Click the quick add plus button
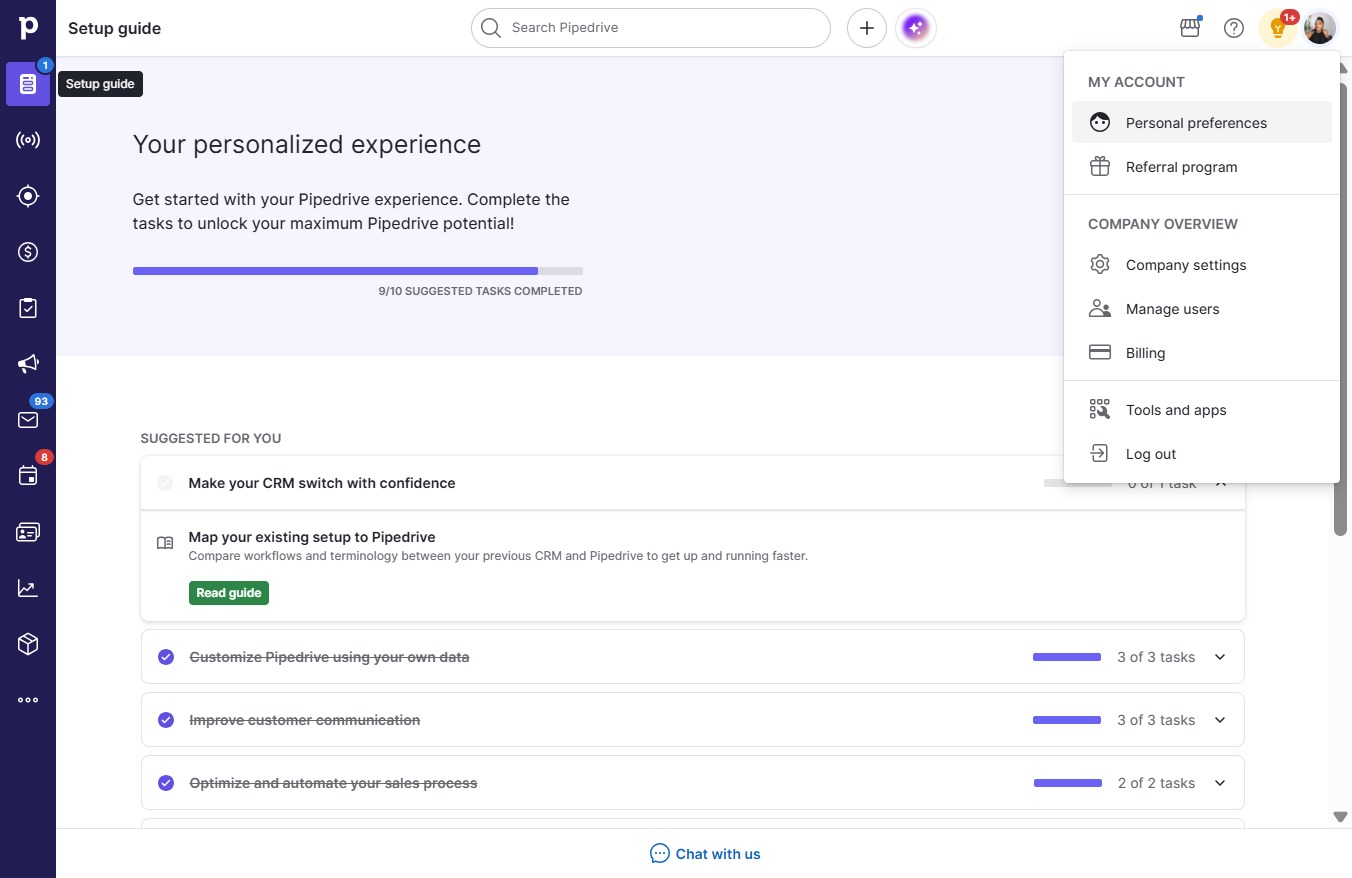 click(x=867, y=28)
